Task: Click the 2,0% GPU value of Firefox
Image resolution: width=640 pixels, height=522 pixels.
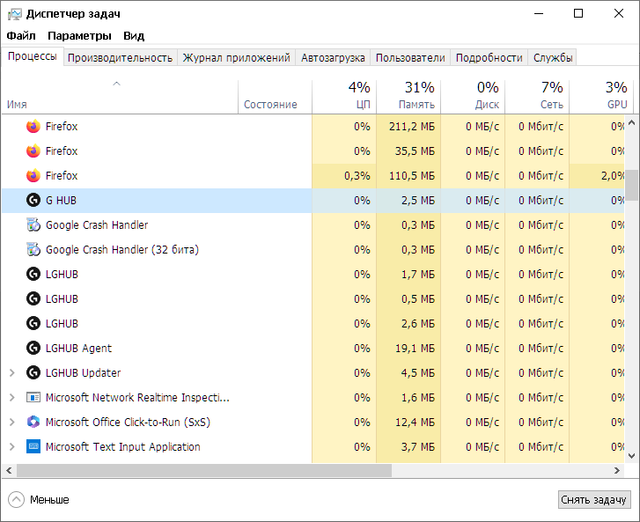Action: point(612,176)
